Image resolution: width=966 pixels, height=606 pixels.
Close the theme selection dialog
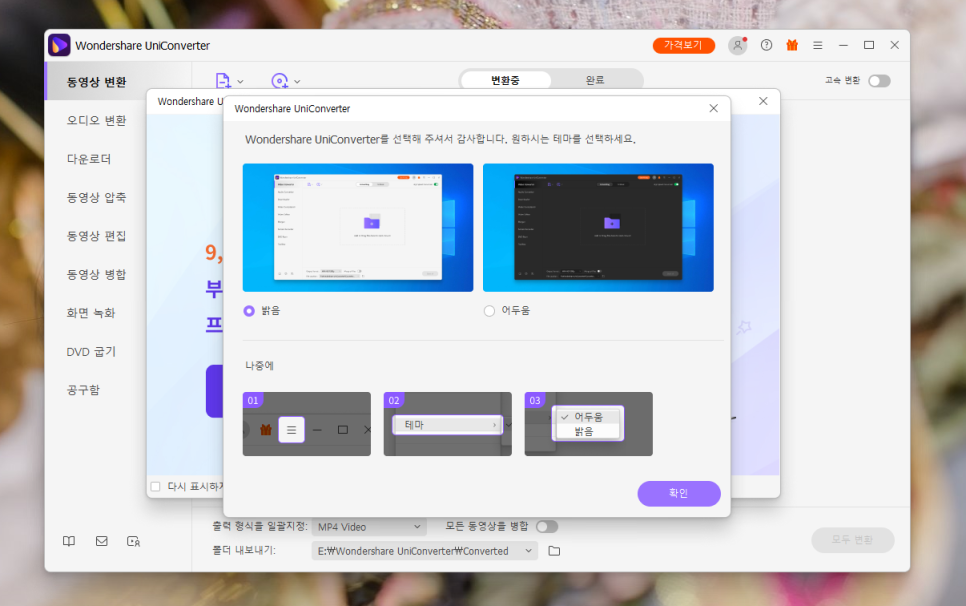click(x=713, y=108)
